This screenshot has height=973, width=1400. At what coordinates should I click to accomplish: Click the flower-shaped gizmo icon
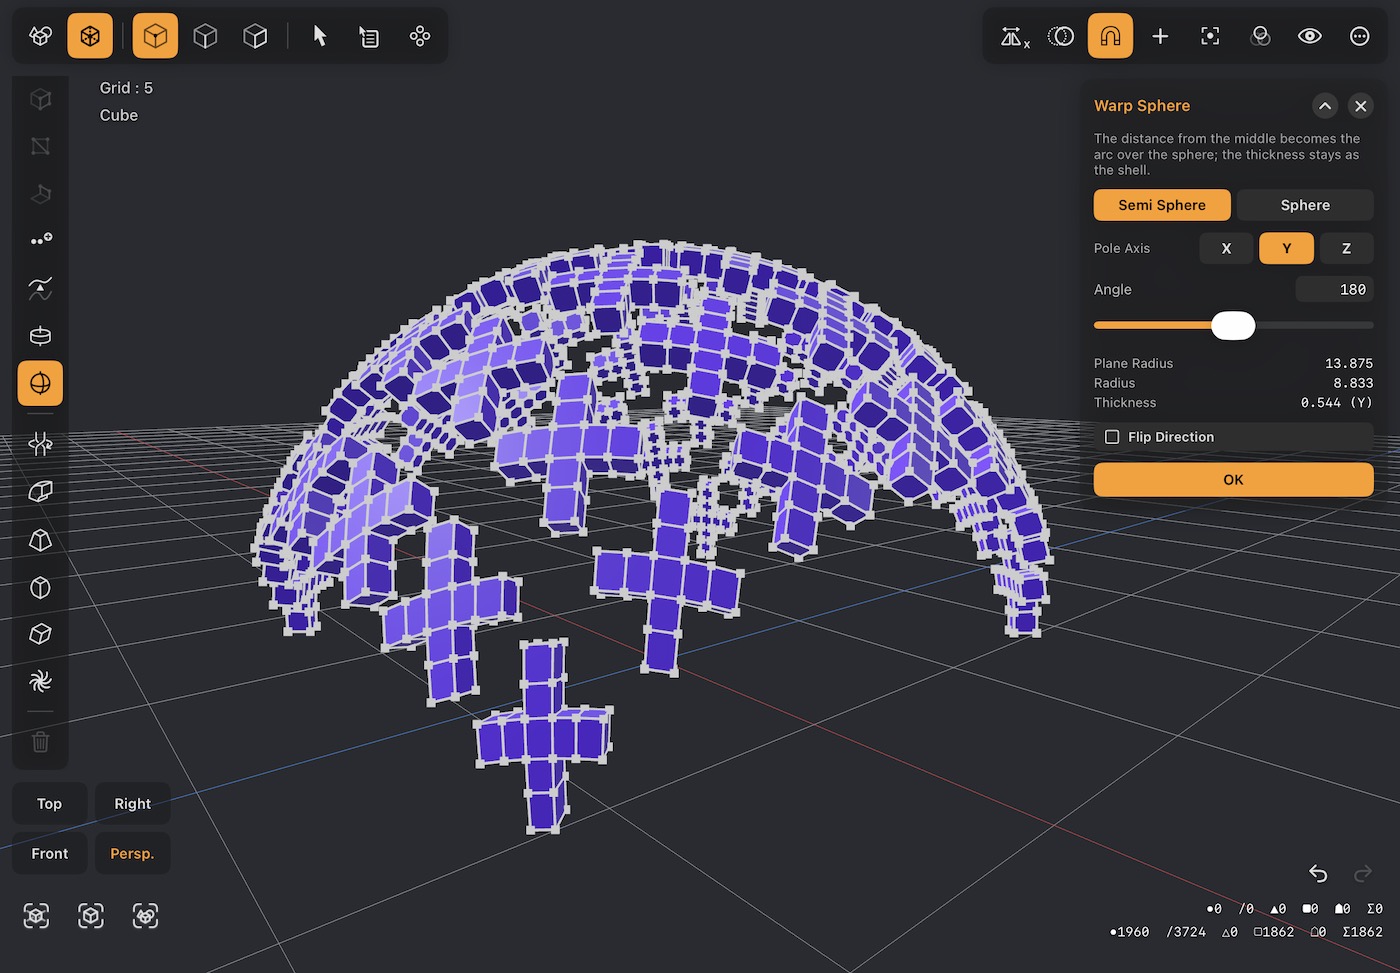click(x=420, y=36)
